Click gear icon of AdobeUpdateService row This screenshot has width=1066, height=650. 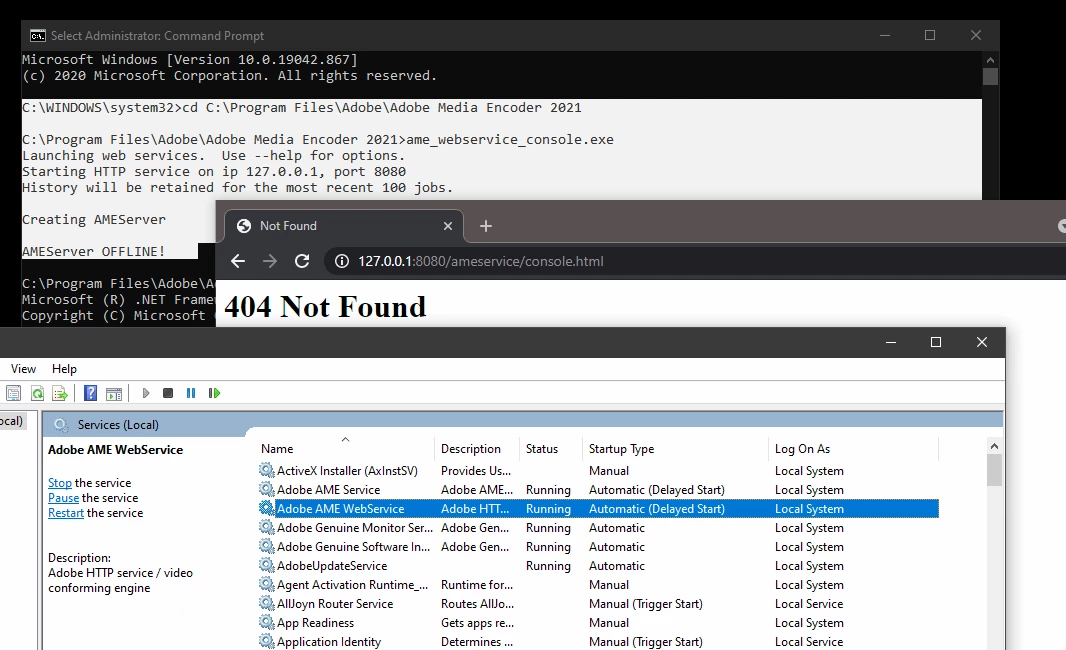tap(266, 565)
